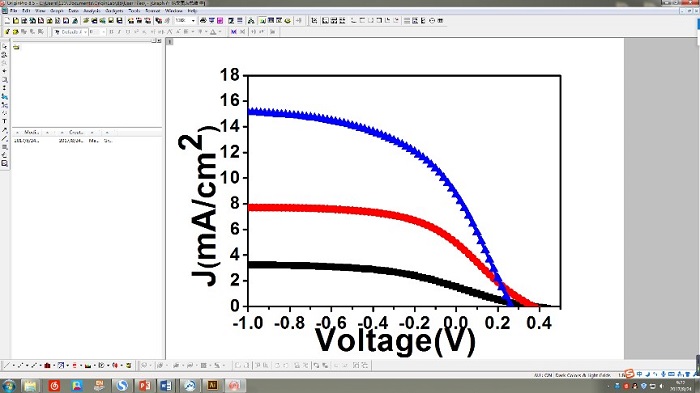Select the Zoom In tool
Viewport: 700px width, 393px height.
click(x=4, y=54)
